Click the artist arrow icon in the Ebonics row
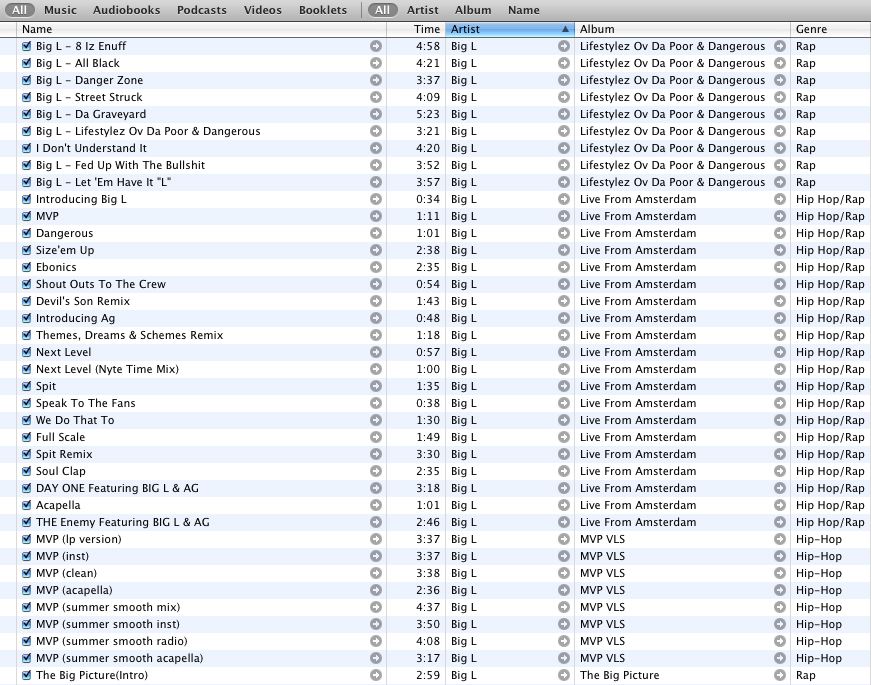The height and width of the screenshot is (685, 871). pyautogui.click(x=564, y=267)
